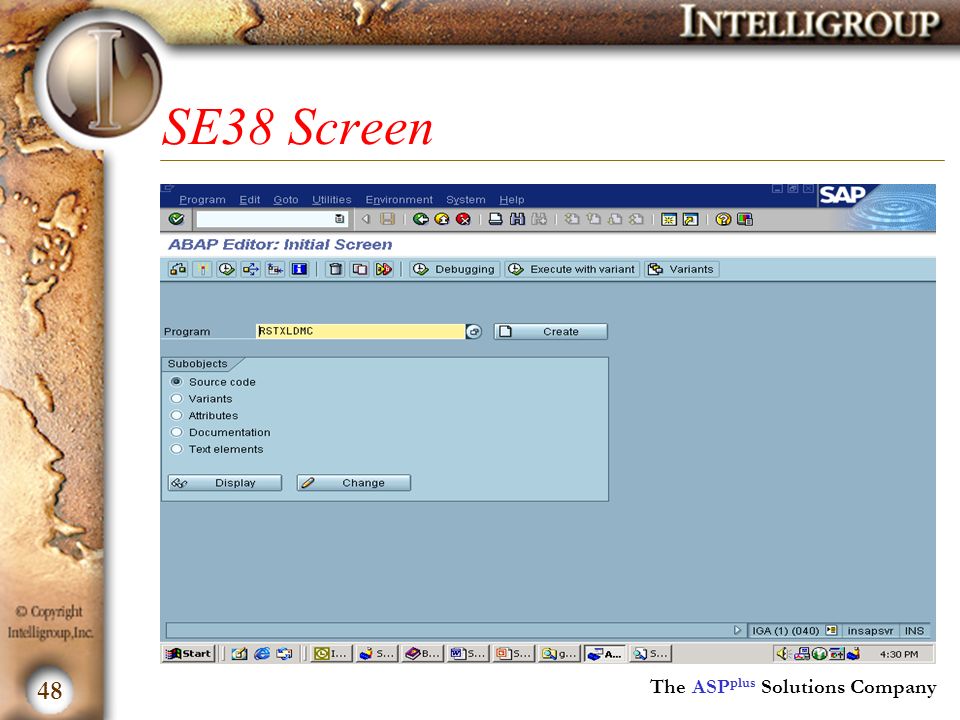Screen dimensions: 960x720
Task: Click the Copy program icon
Action: [x=360, y=269]
